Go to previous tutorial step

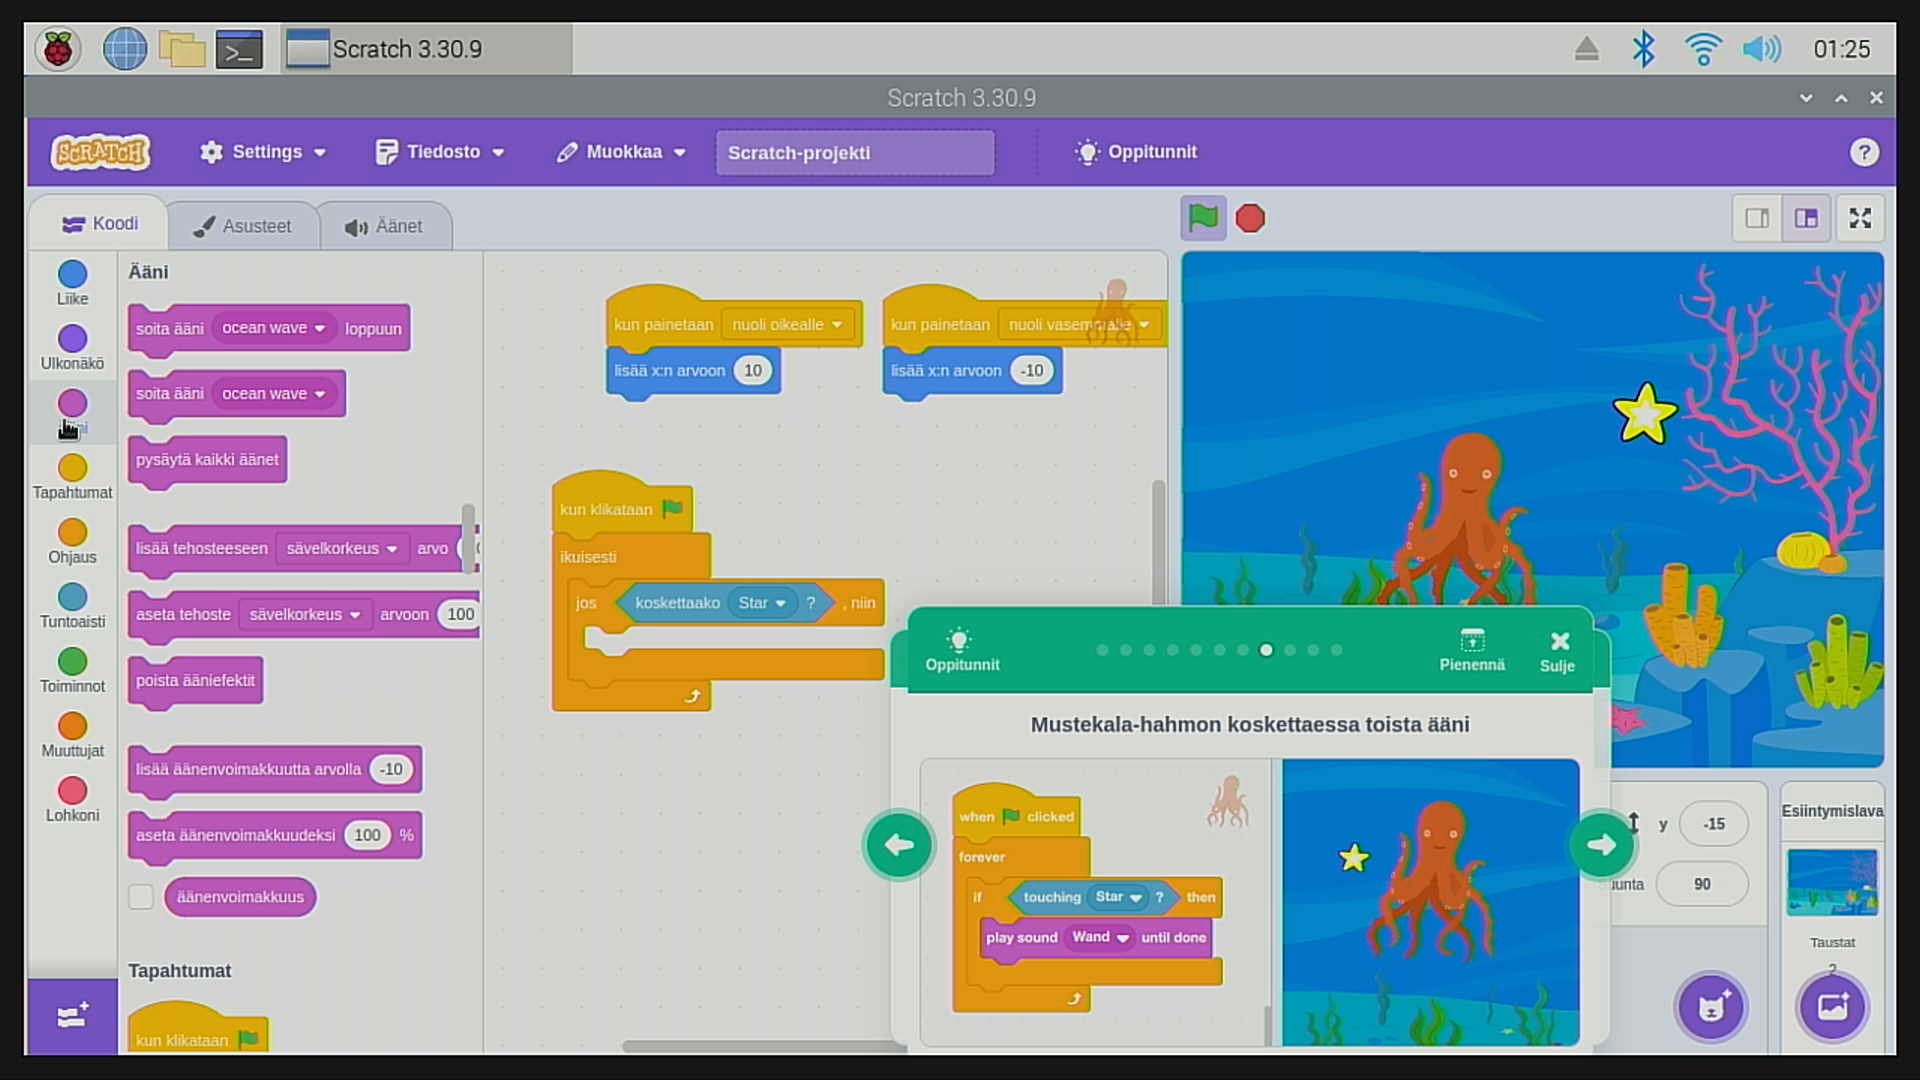pos(898,845)
